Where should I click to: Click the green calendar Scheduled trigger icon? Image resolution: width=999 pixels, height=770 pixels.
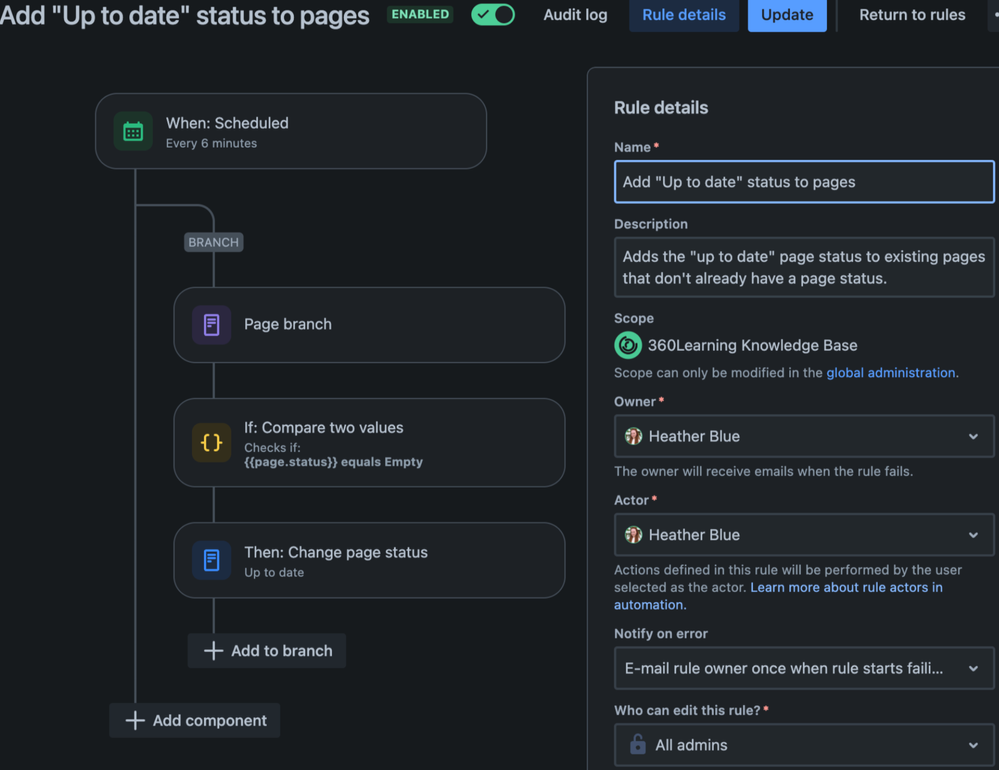coord(133,132)
